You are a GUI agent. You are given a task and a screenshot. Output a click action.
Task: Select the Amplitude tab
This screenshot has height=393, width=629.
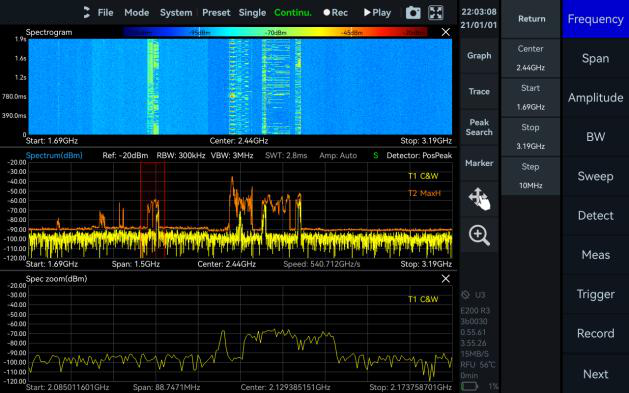595,97
